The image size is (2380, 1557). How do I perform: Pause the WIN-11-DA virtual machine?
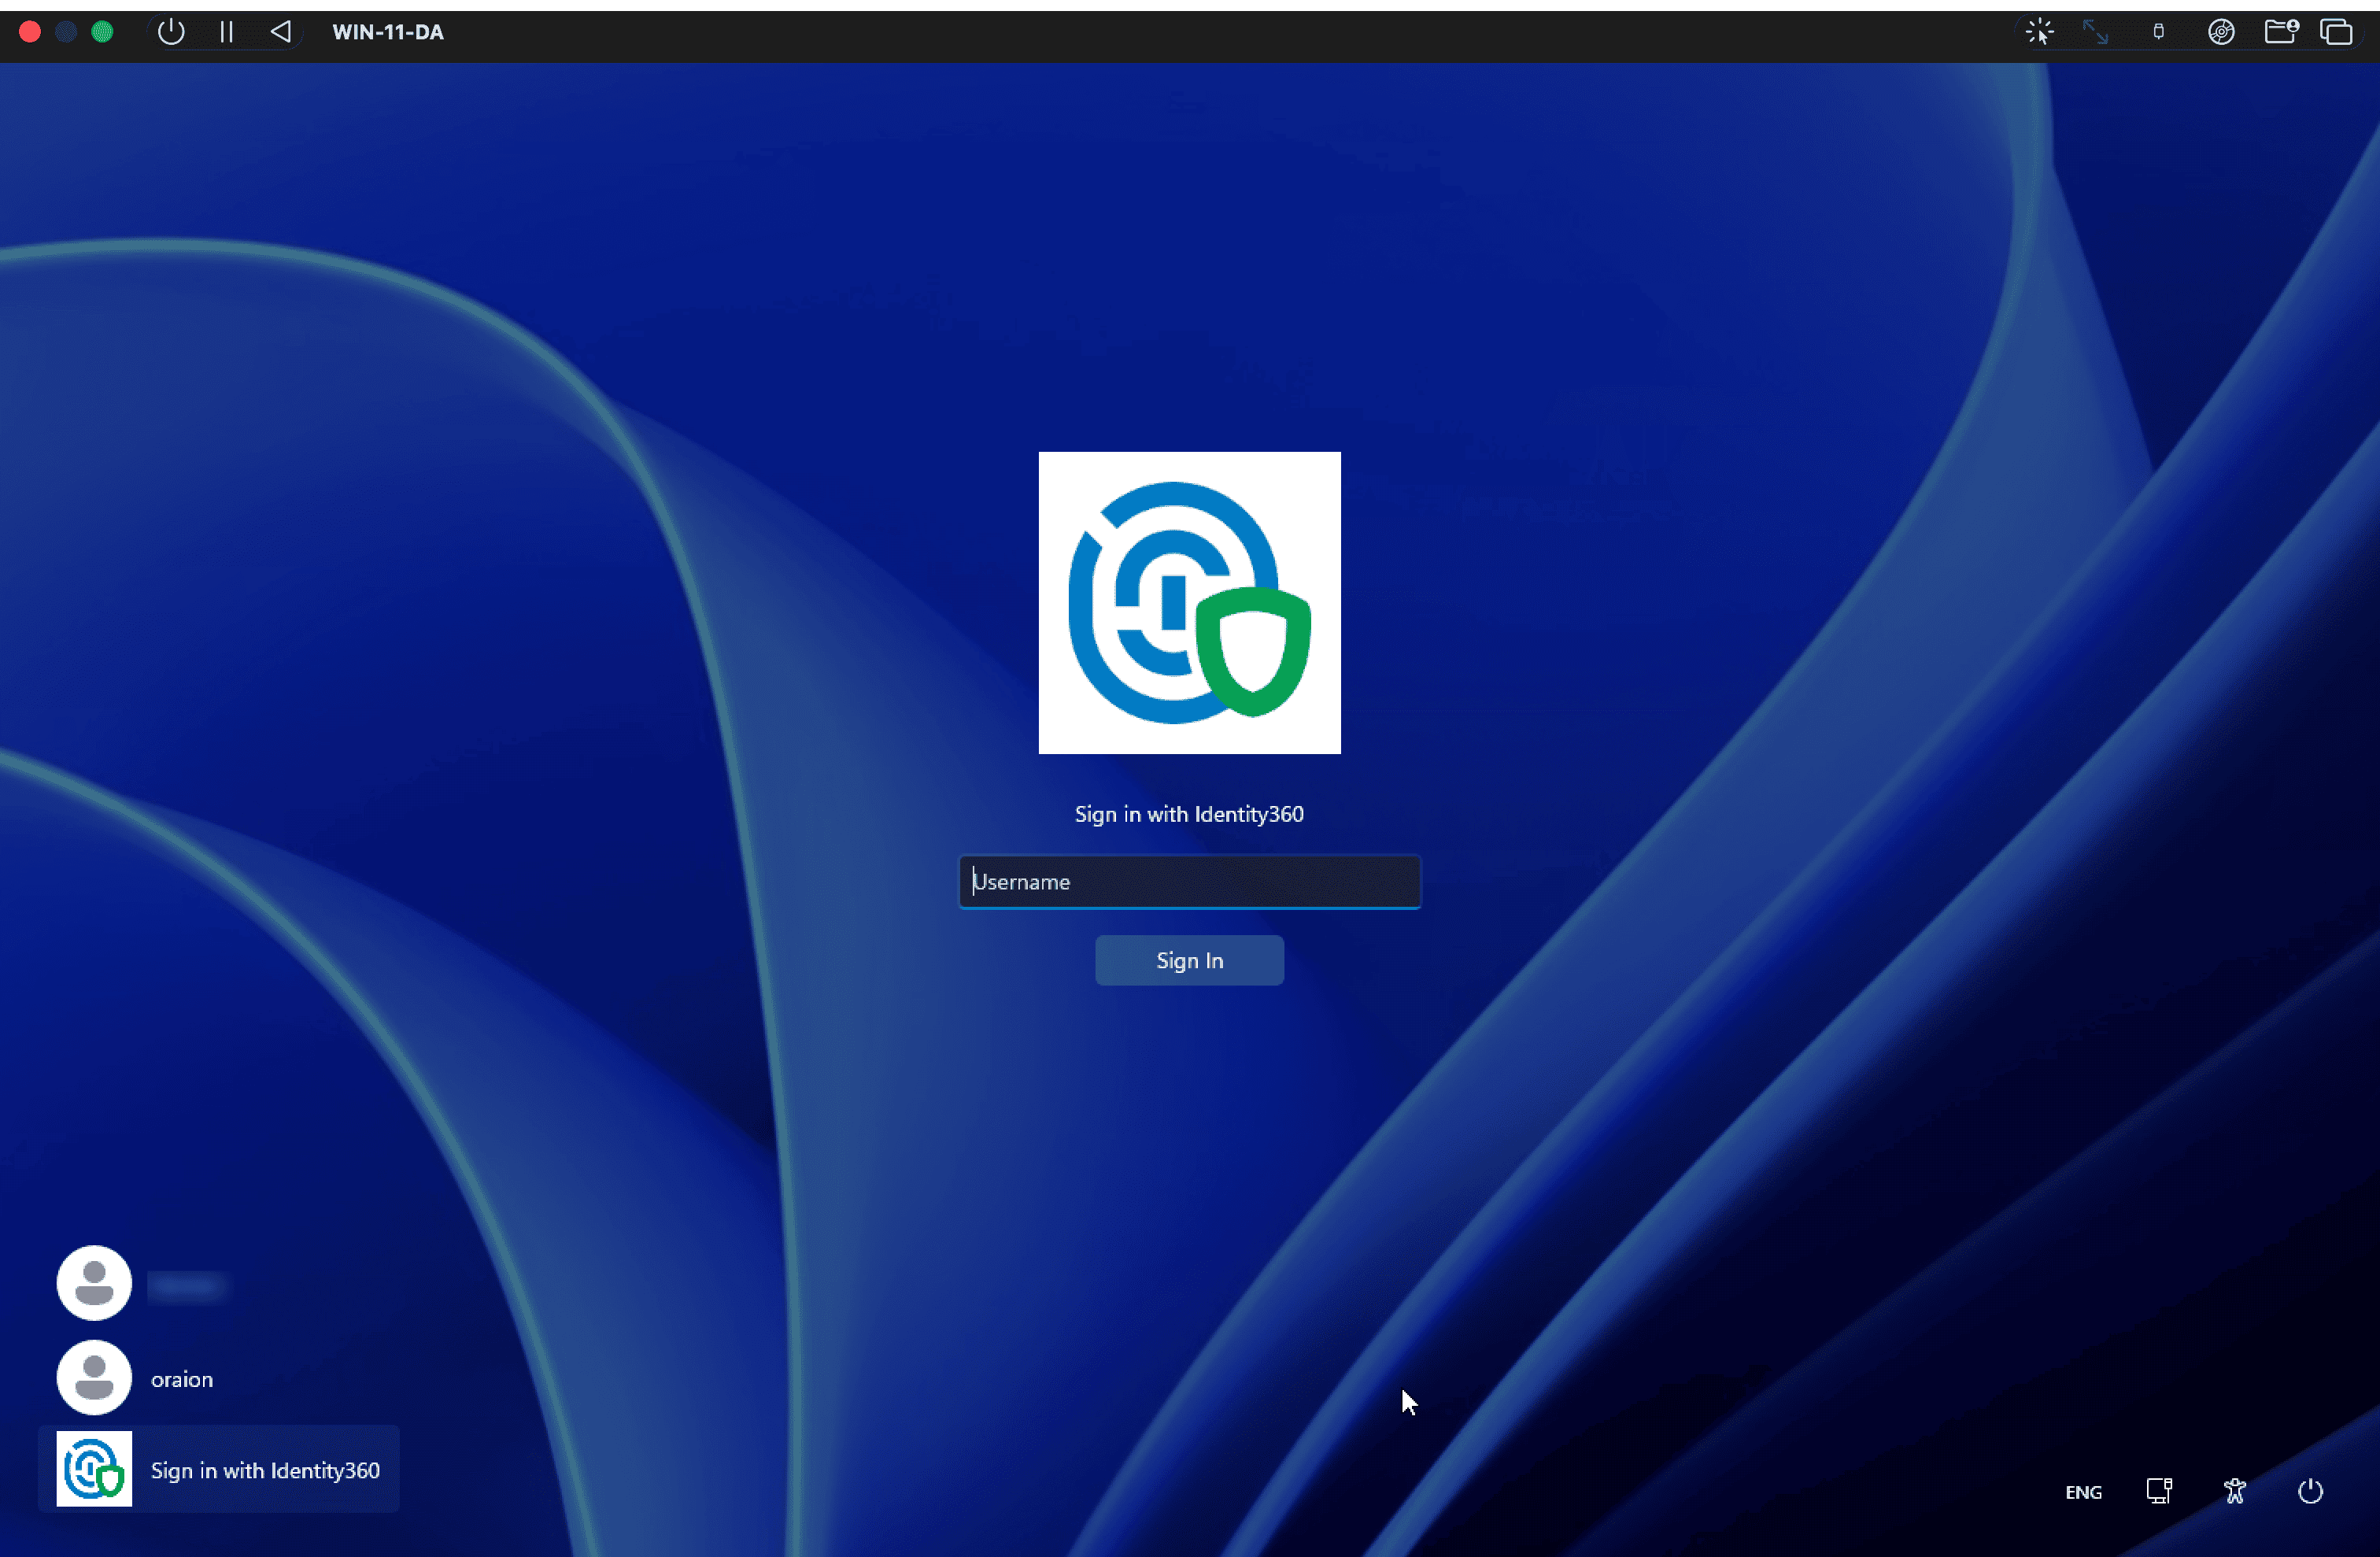tap(226, 32)
